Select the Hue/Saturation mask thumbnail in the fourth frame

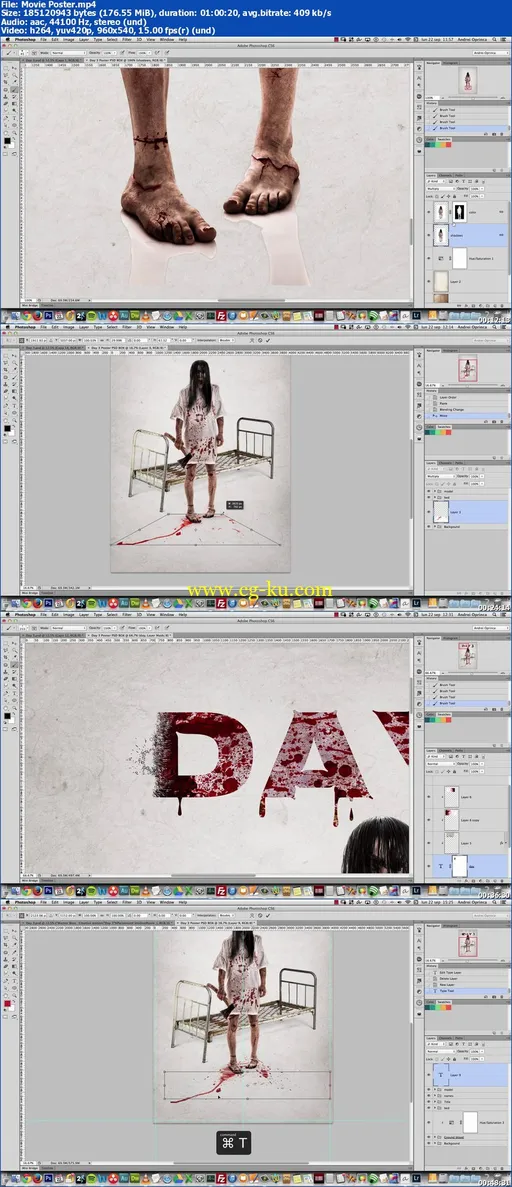pyautogui.click(x=470, y=1123)
